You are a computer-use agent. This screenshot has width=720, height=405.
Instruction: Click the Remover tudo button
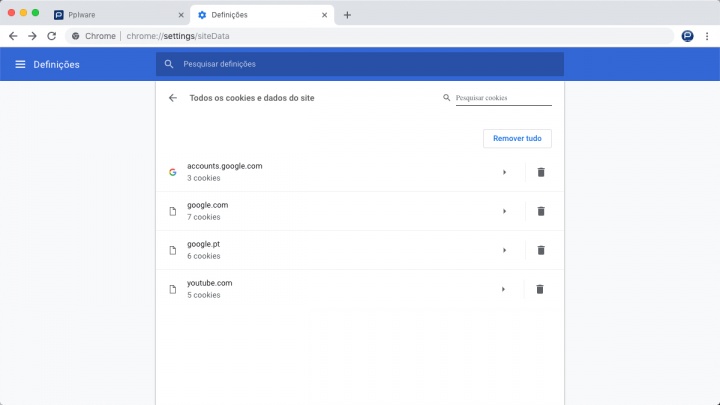[517, 138]
